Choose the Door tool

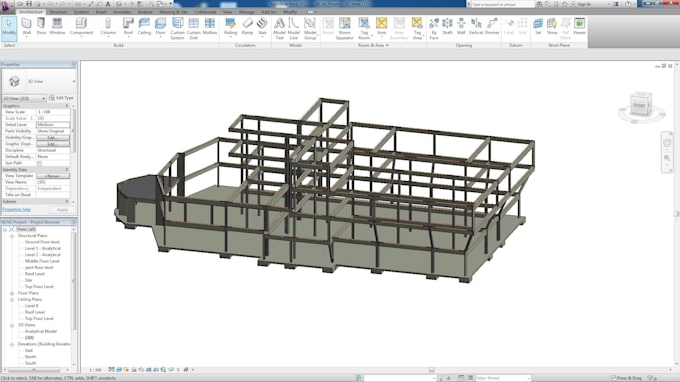[x=41, y=26]
